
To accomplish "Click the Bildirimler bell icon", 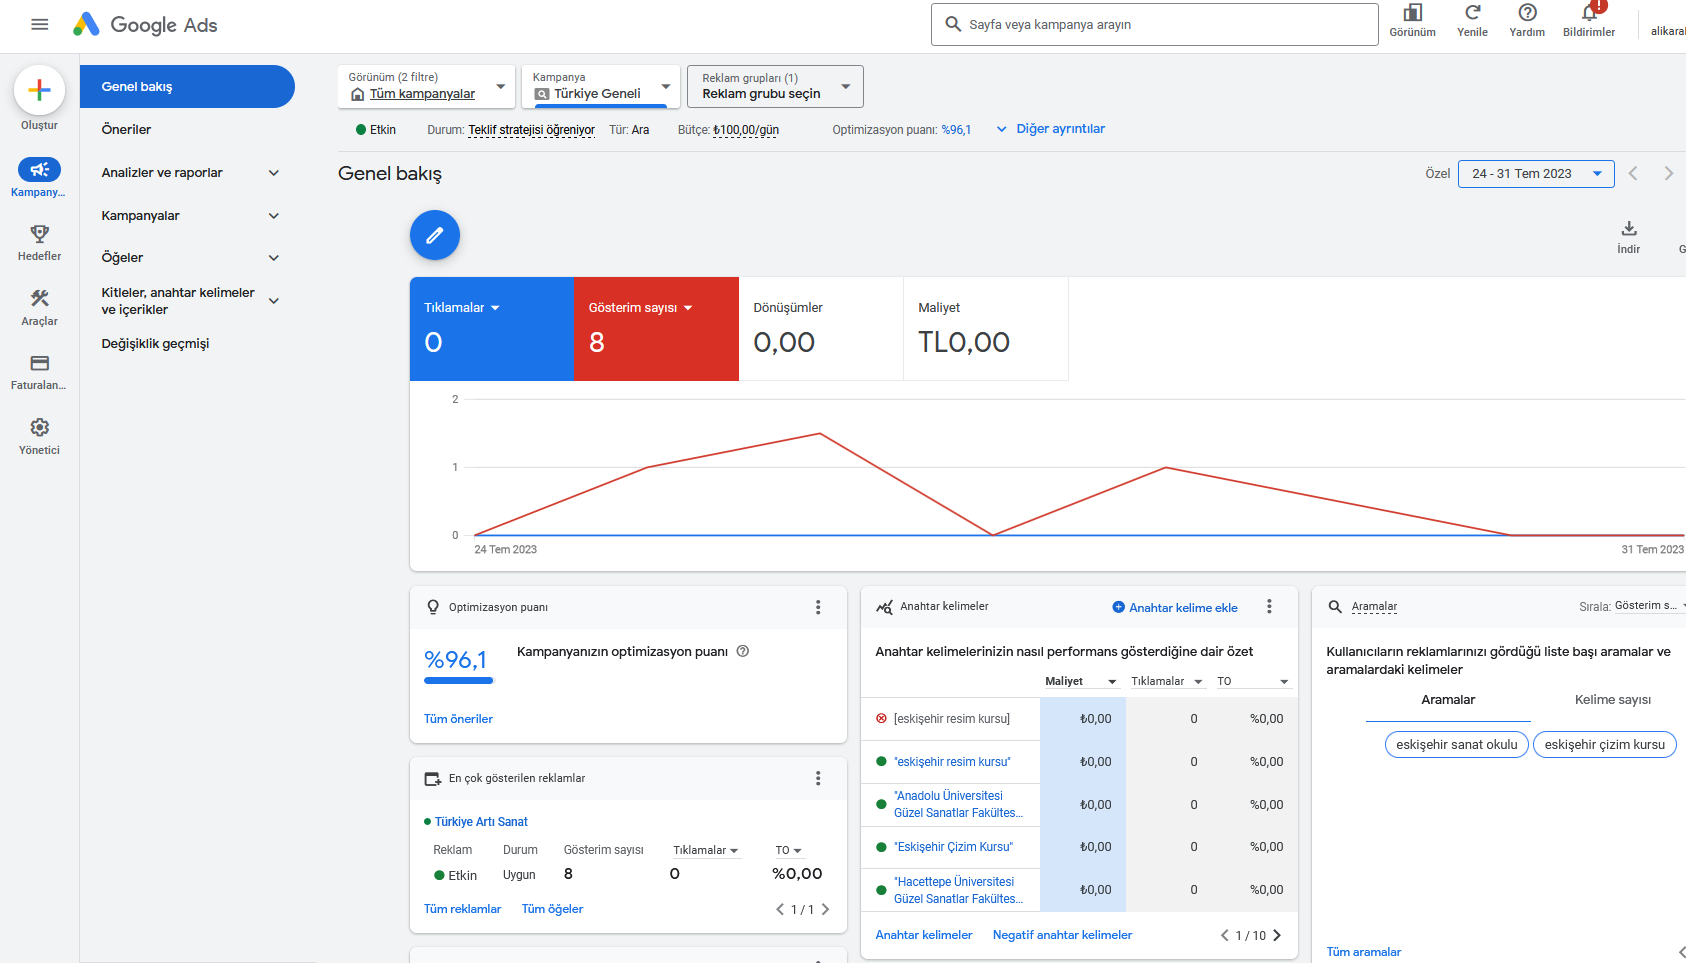I will point(1589,13).
